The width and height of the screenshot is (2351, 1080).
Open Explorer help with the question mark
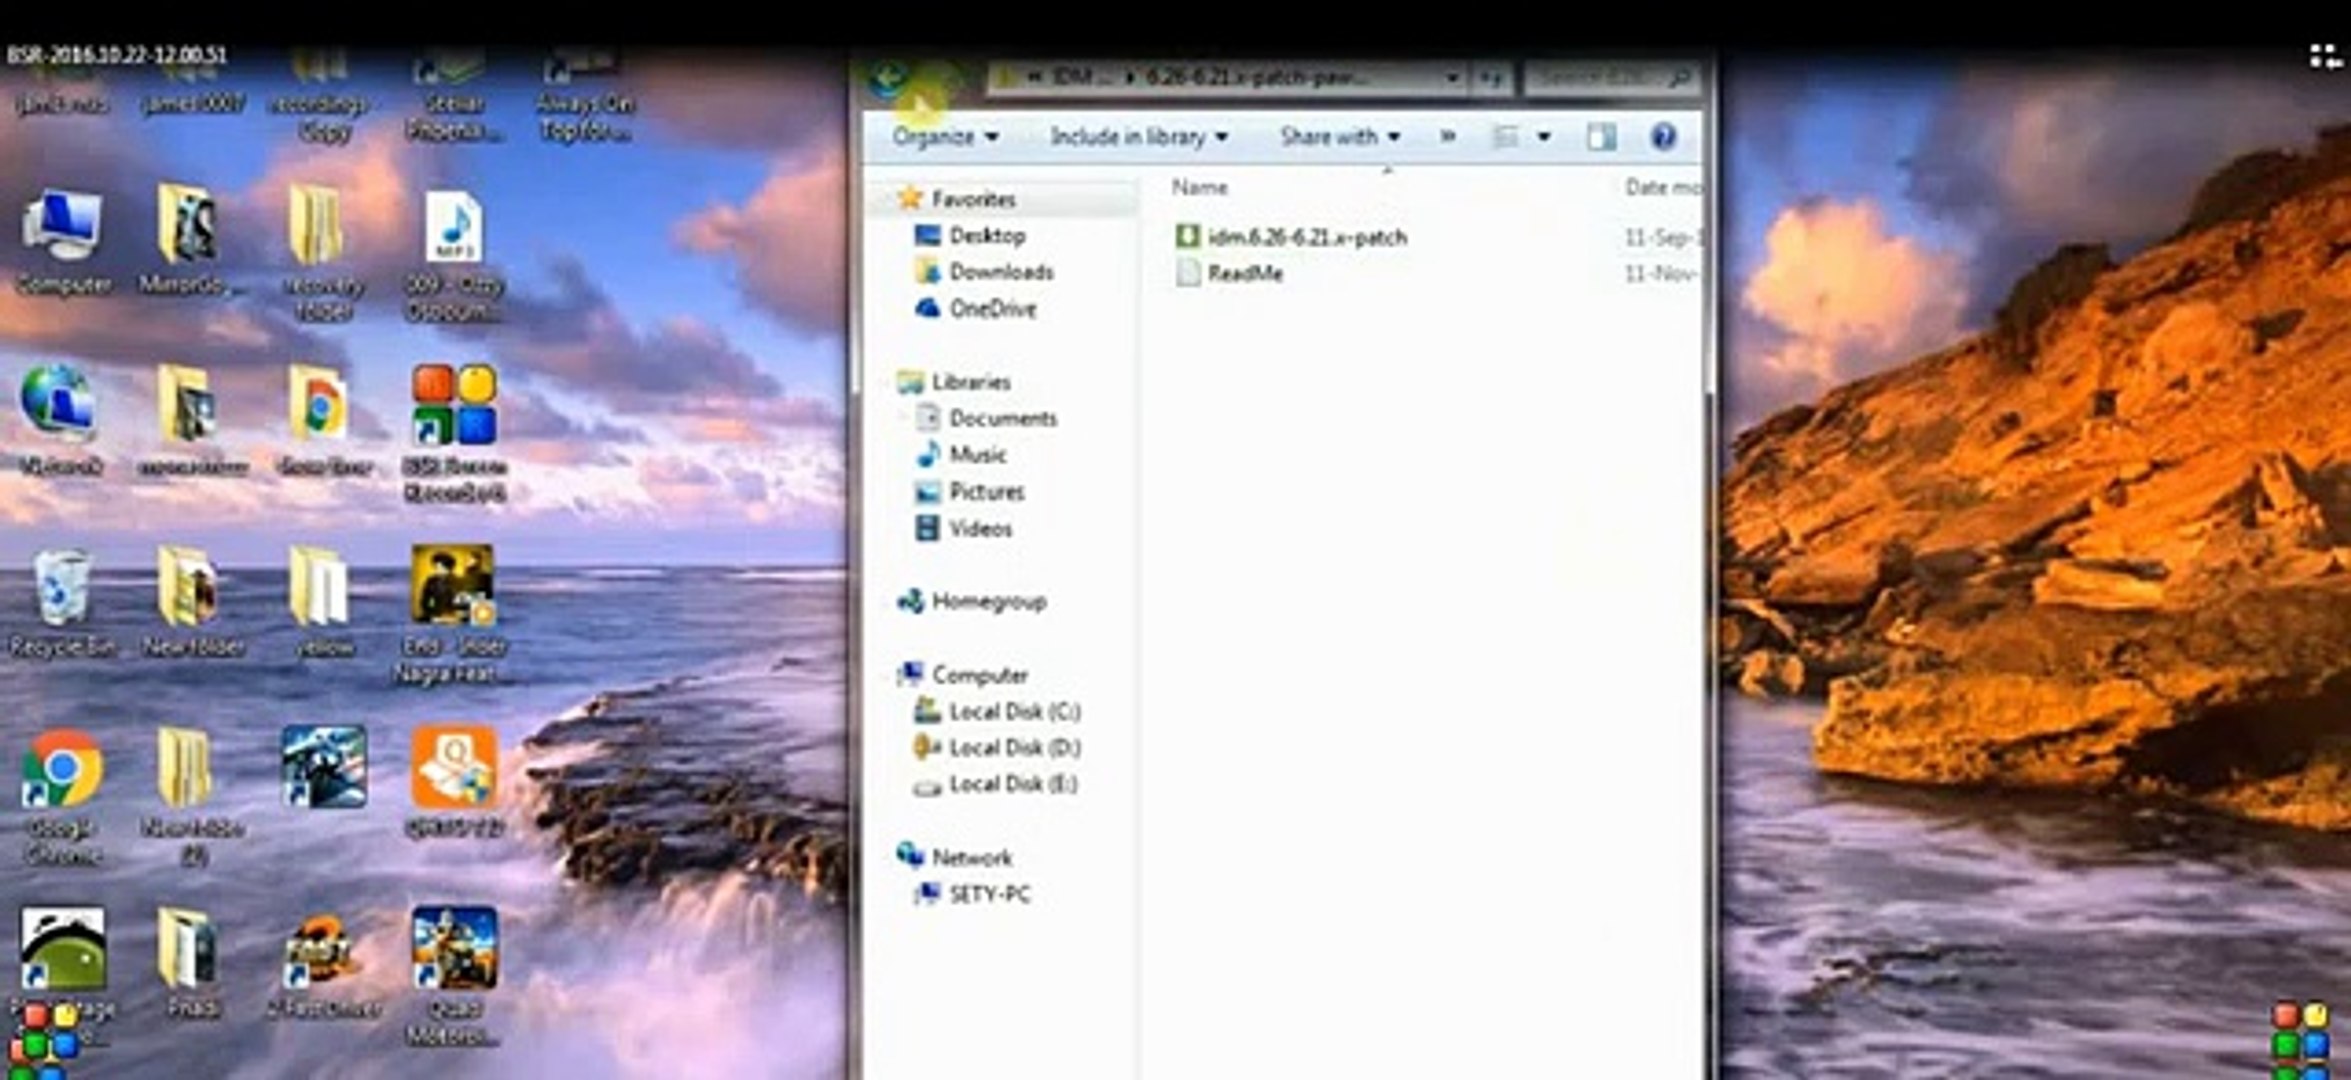pyautogui.click(x=1663, y=136)
